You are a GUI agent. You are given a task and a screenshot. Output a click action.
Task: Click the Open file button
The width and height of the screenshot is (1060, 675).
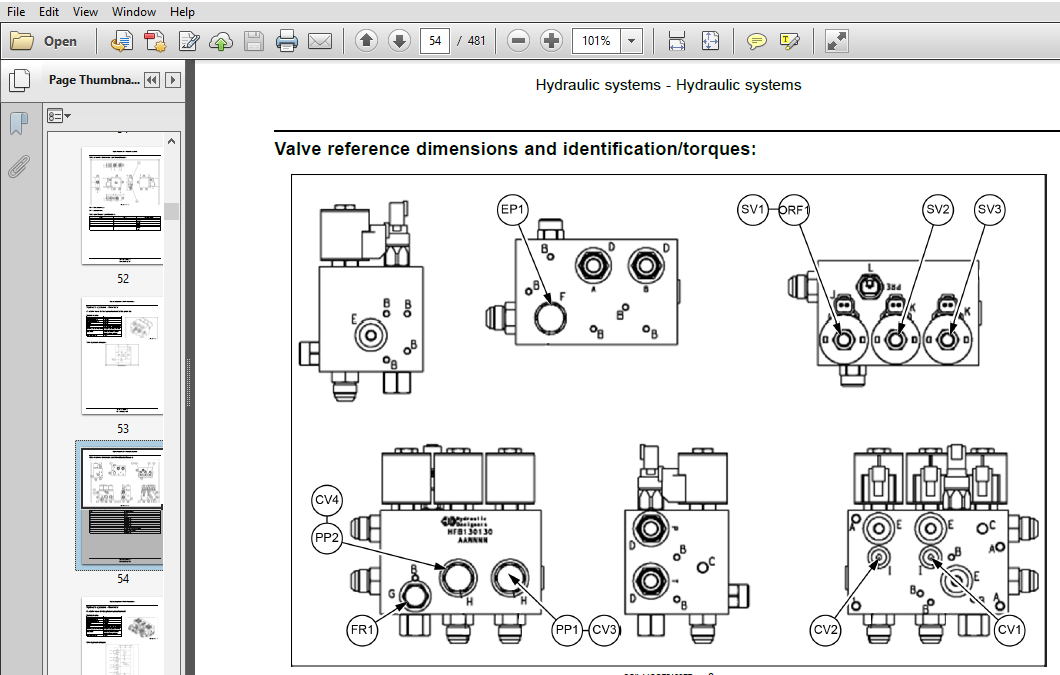click(x=45, y=41)
